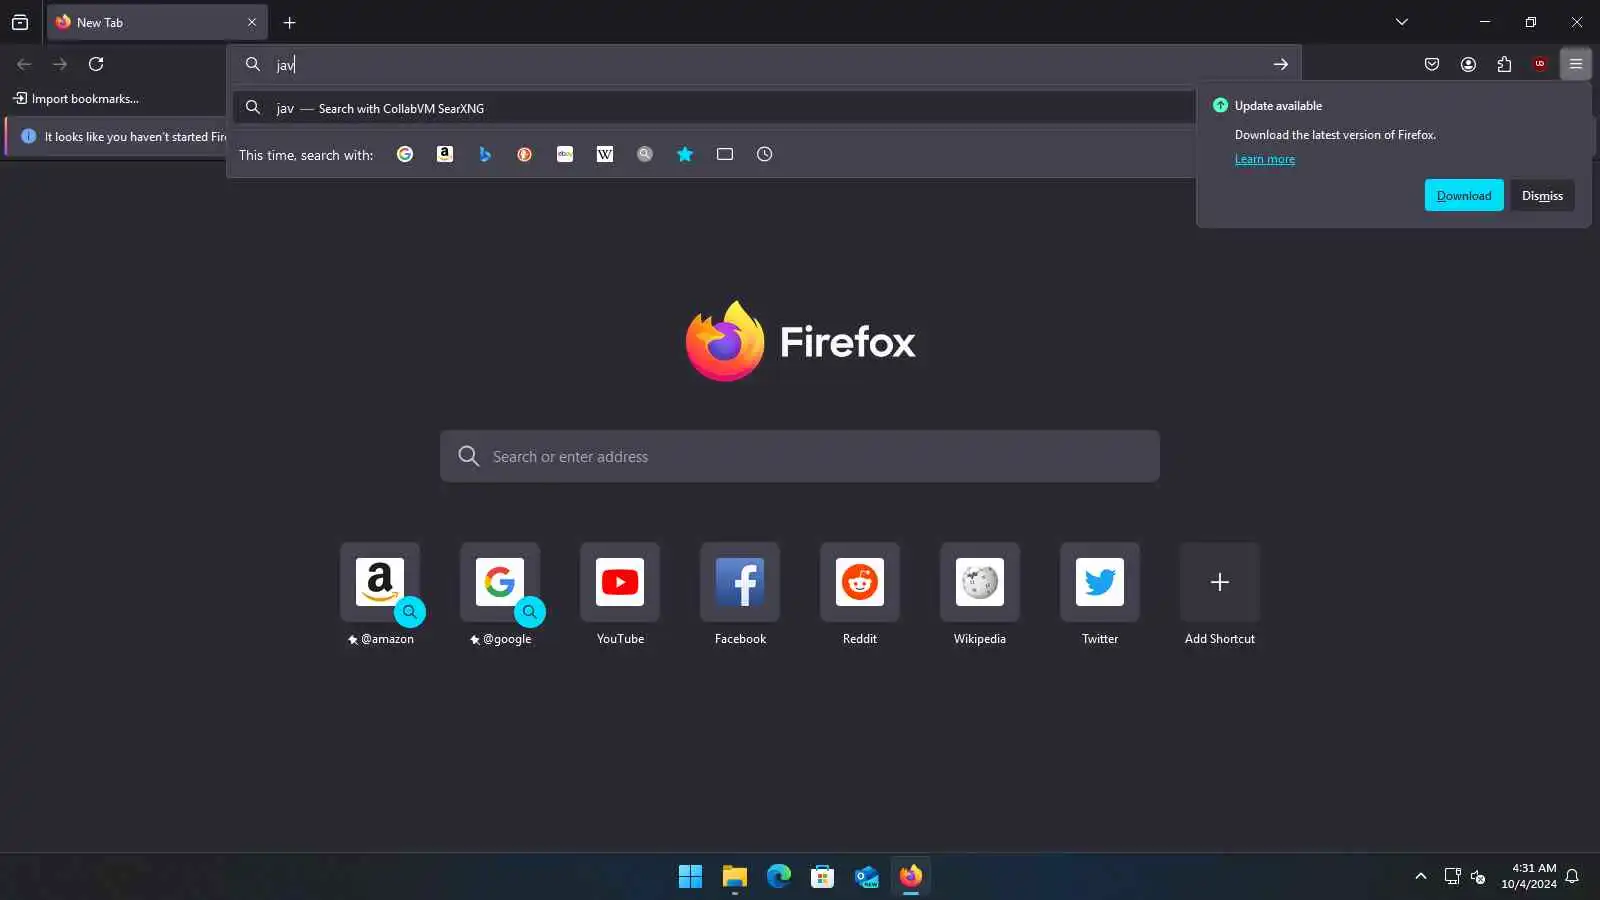Close the New Tab tab
This screenshot has width=1600, height=900.
[252, 22]
